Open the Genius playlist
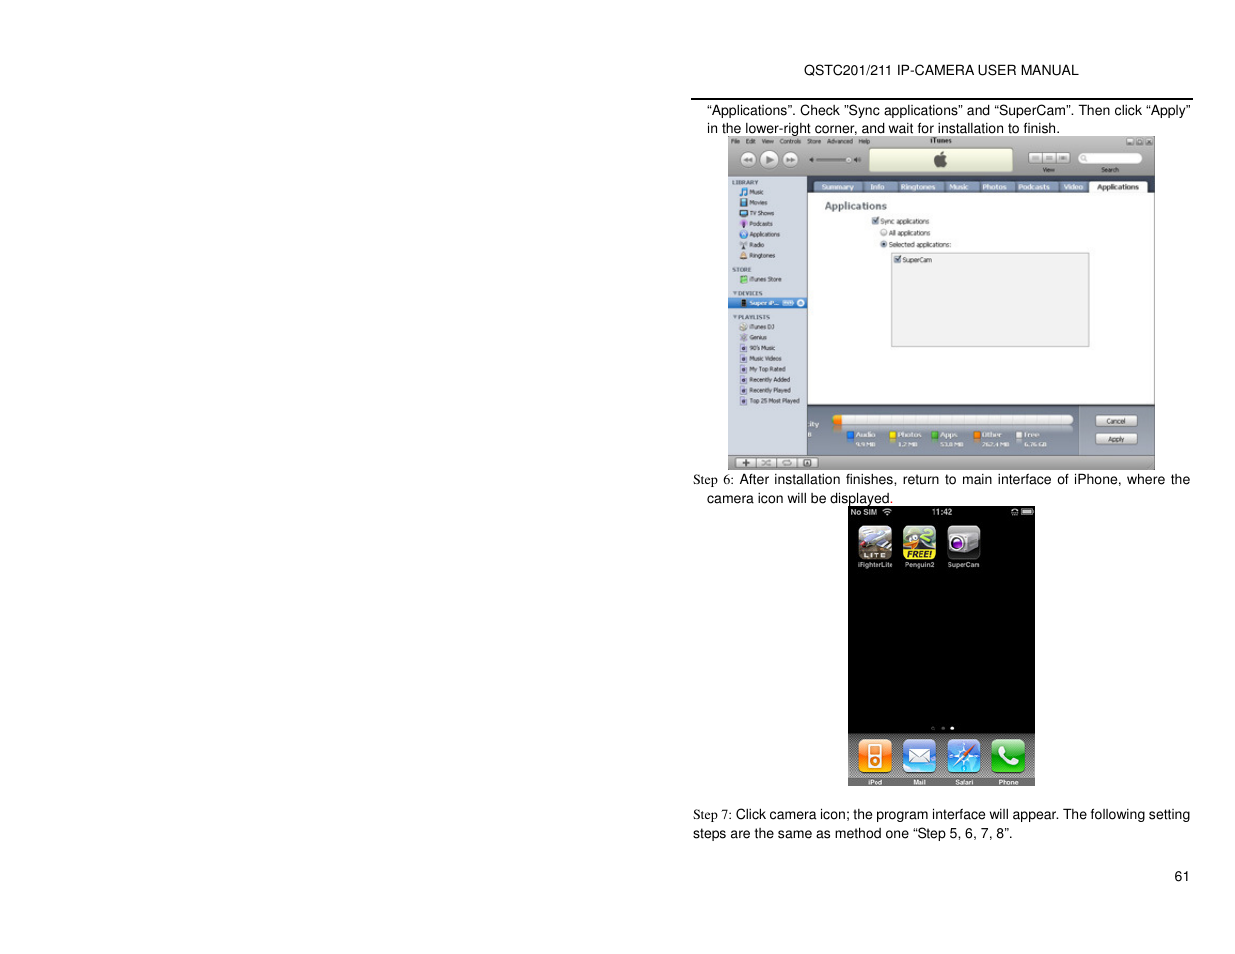The image size is (1235, 954). [x=753, y=338]
